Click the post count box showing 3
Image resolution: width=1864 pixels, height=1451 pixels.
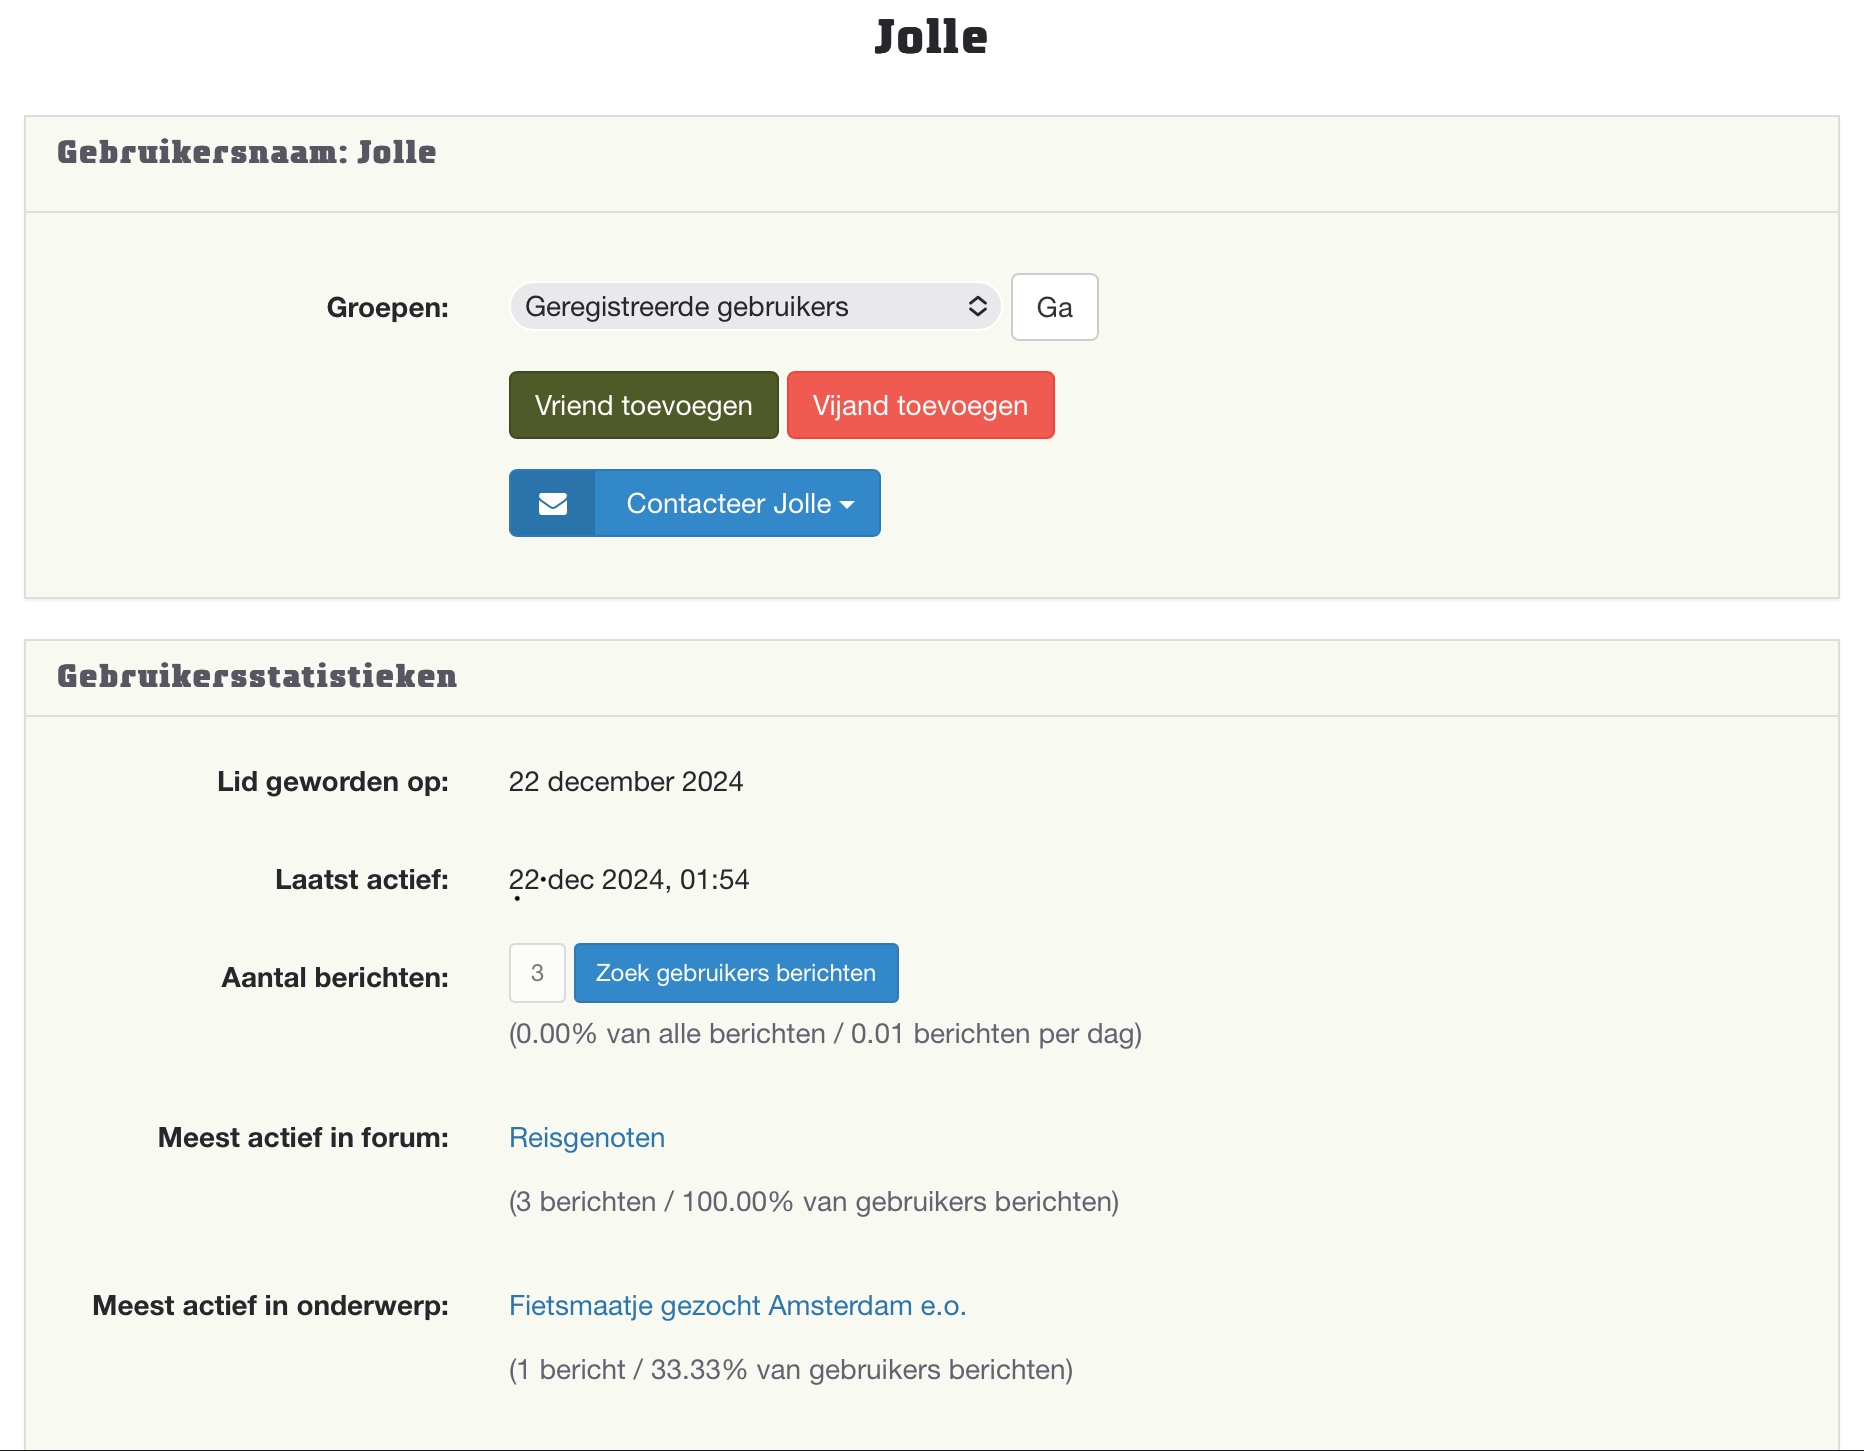[x=537, y=973]
